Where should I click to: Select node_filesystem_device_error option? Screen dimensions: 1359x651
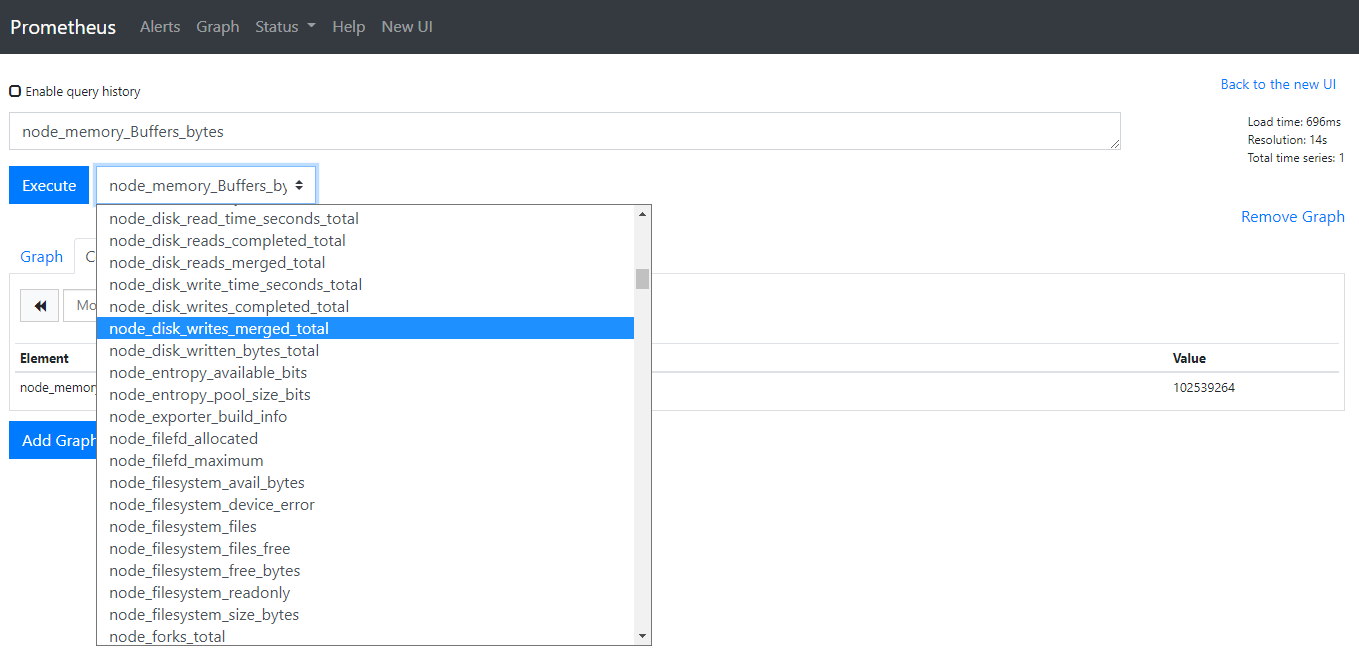pos(365,504)
